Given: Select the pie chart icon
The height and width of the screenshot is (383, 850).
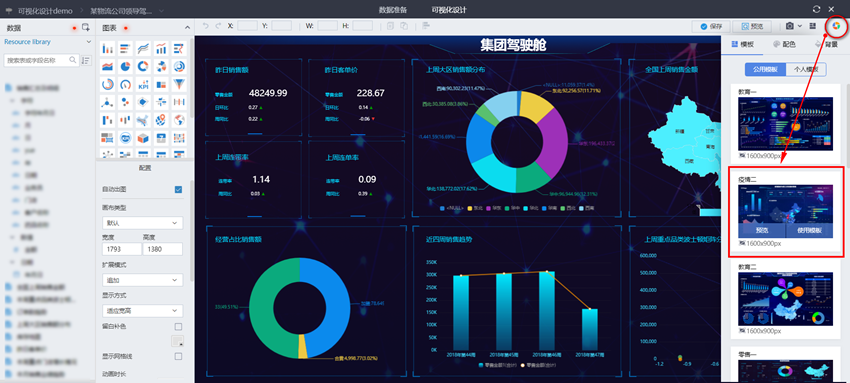Looking at the screenshot, I should click(x=125, y=67).
